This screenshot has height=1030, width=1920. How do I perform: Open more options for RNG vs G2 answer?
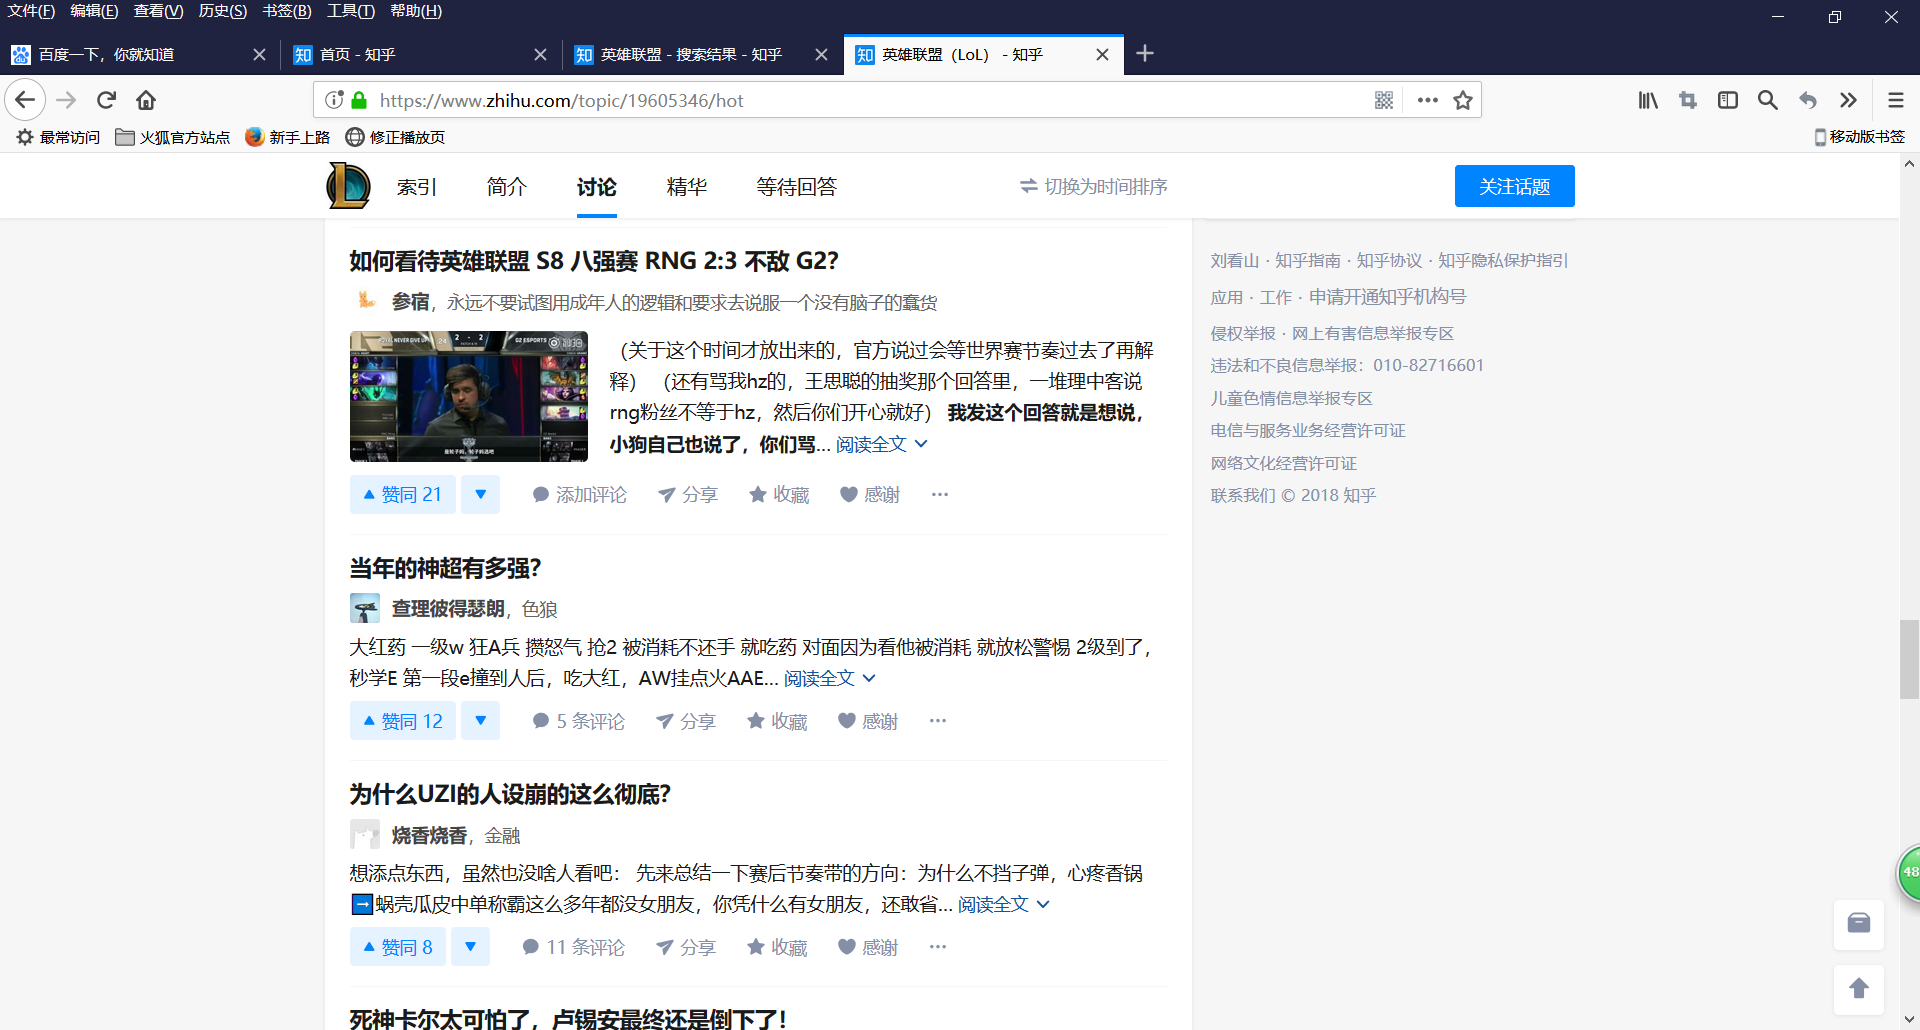(x=940, y=494)
